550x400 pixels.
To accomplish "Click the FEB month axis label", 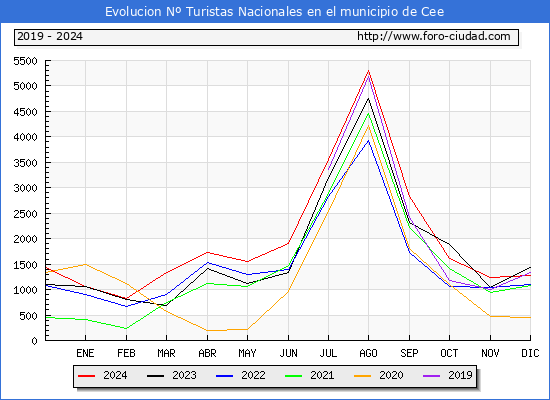I will pyautogui.click(x=126, y=353).
